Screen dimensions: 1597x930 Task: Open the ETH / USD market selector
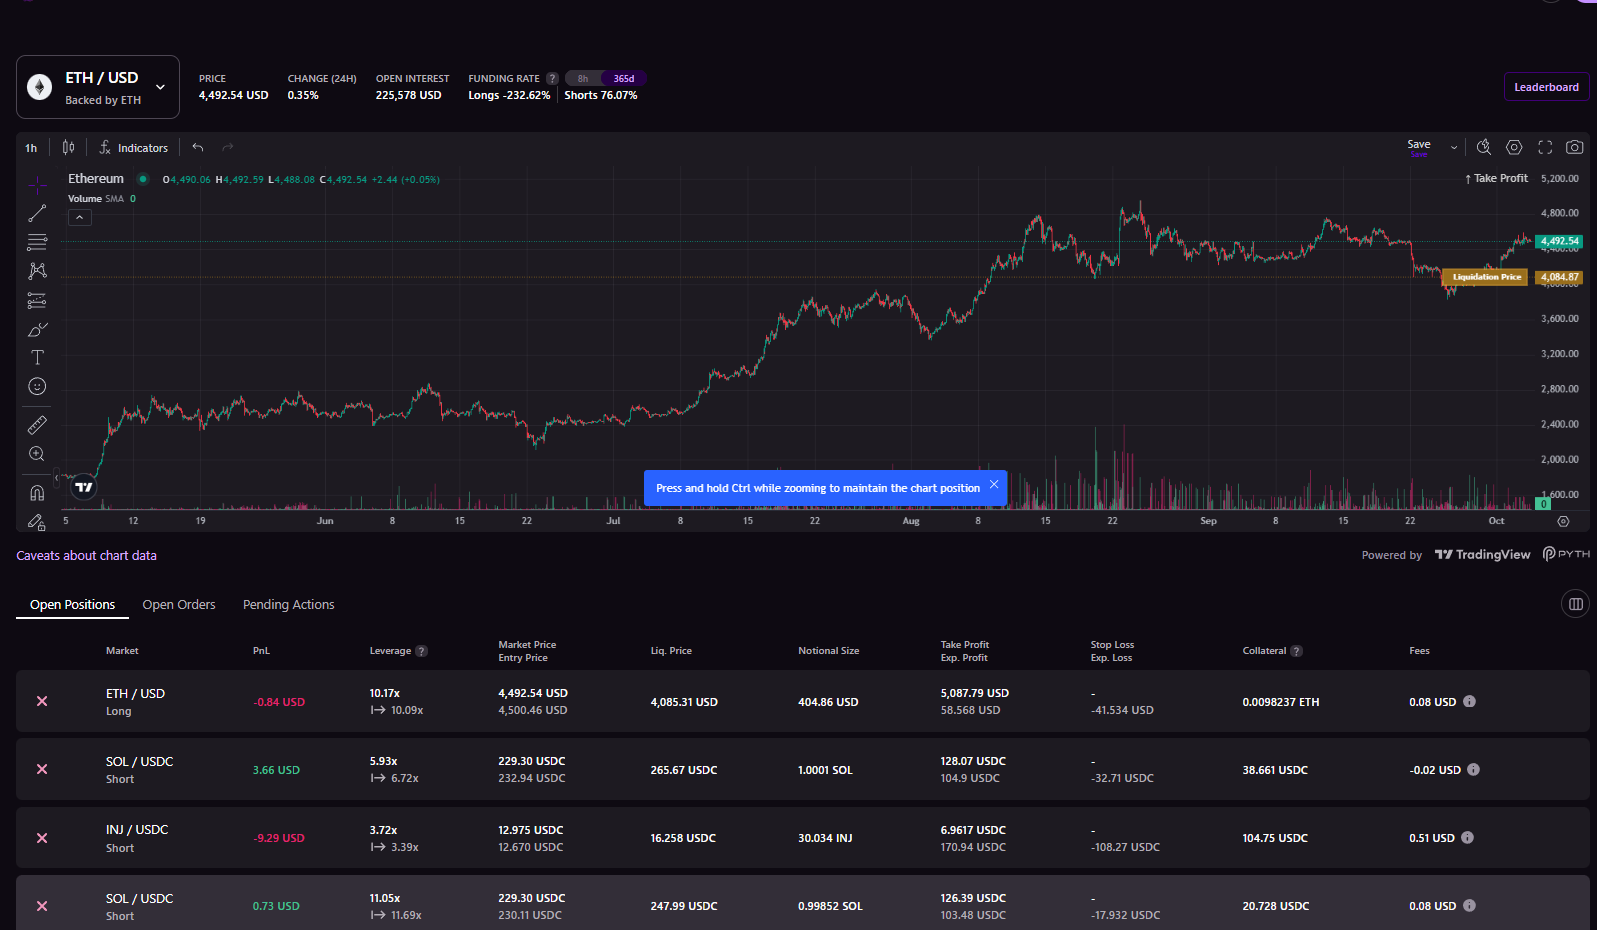(98, 88)
